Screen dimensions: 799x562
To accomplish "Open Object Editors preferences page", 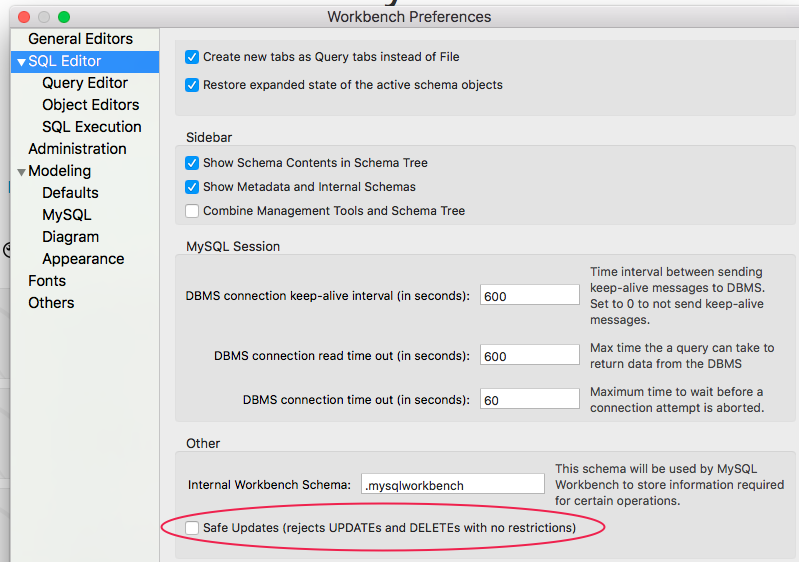I will pos(91,105).
